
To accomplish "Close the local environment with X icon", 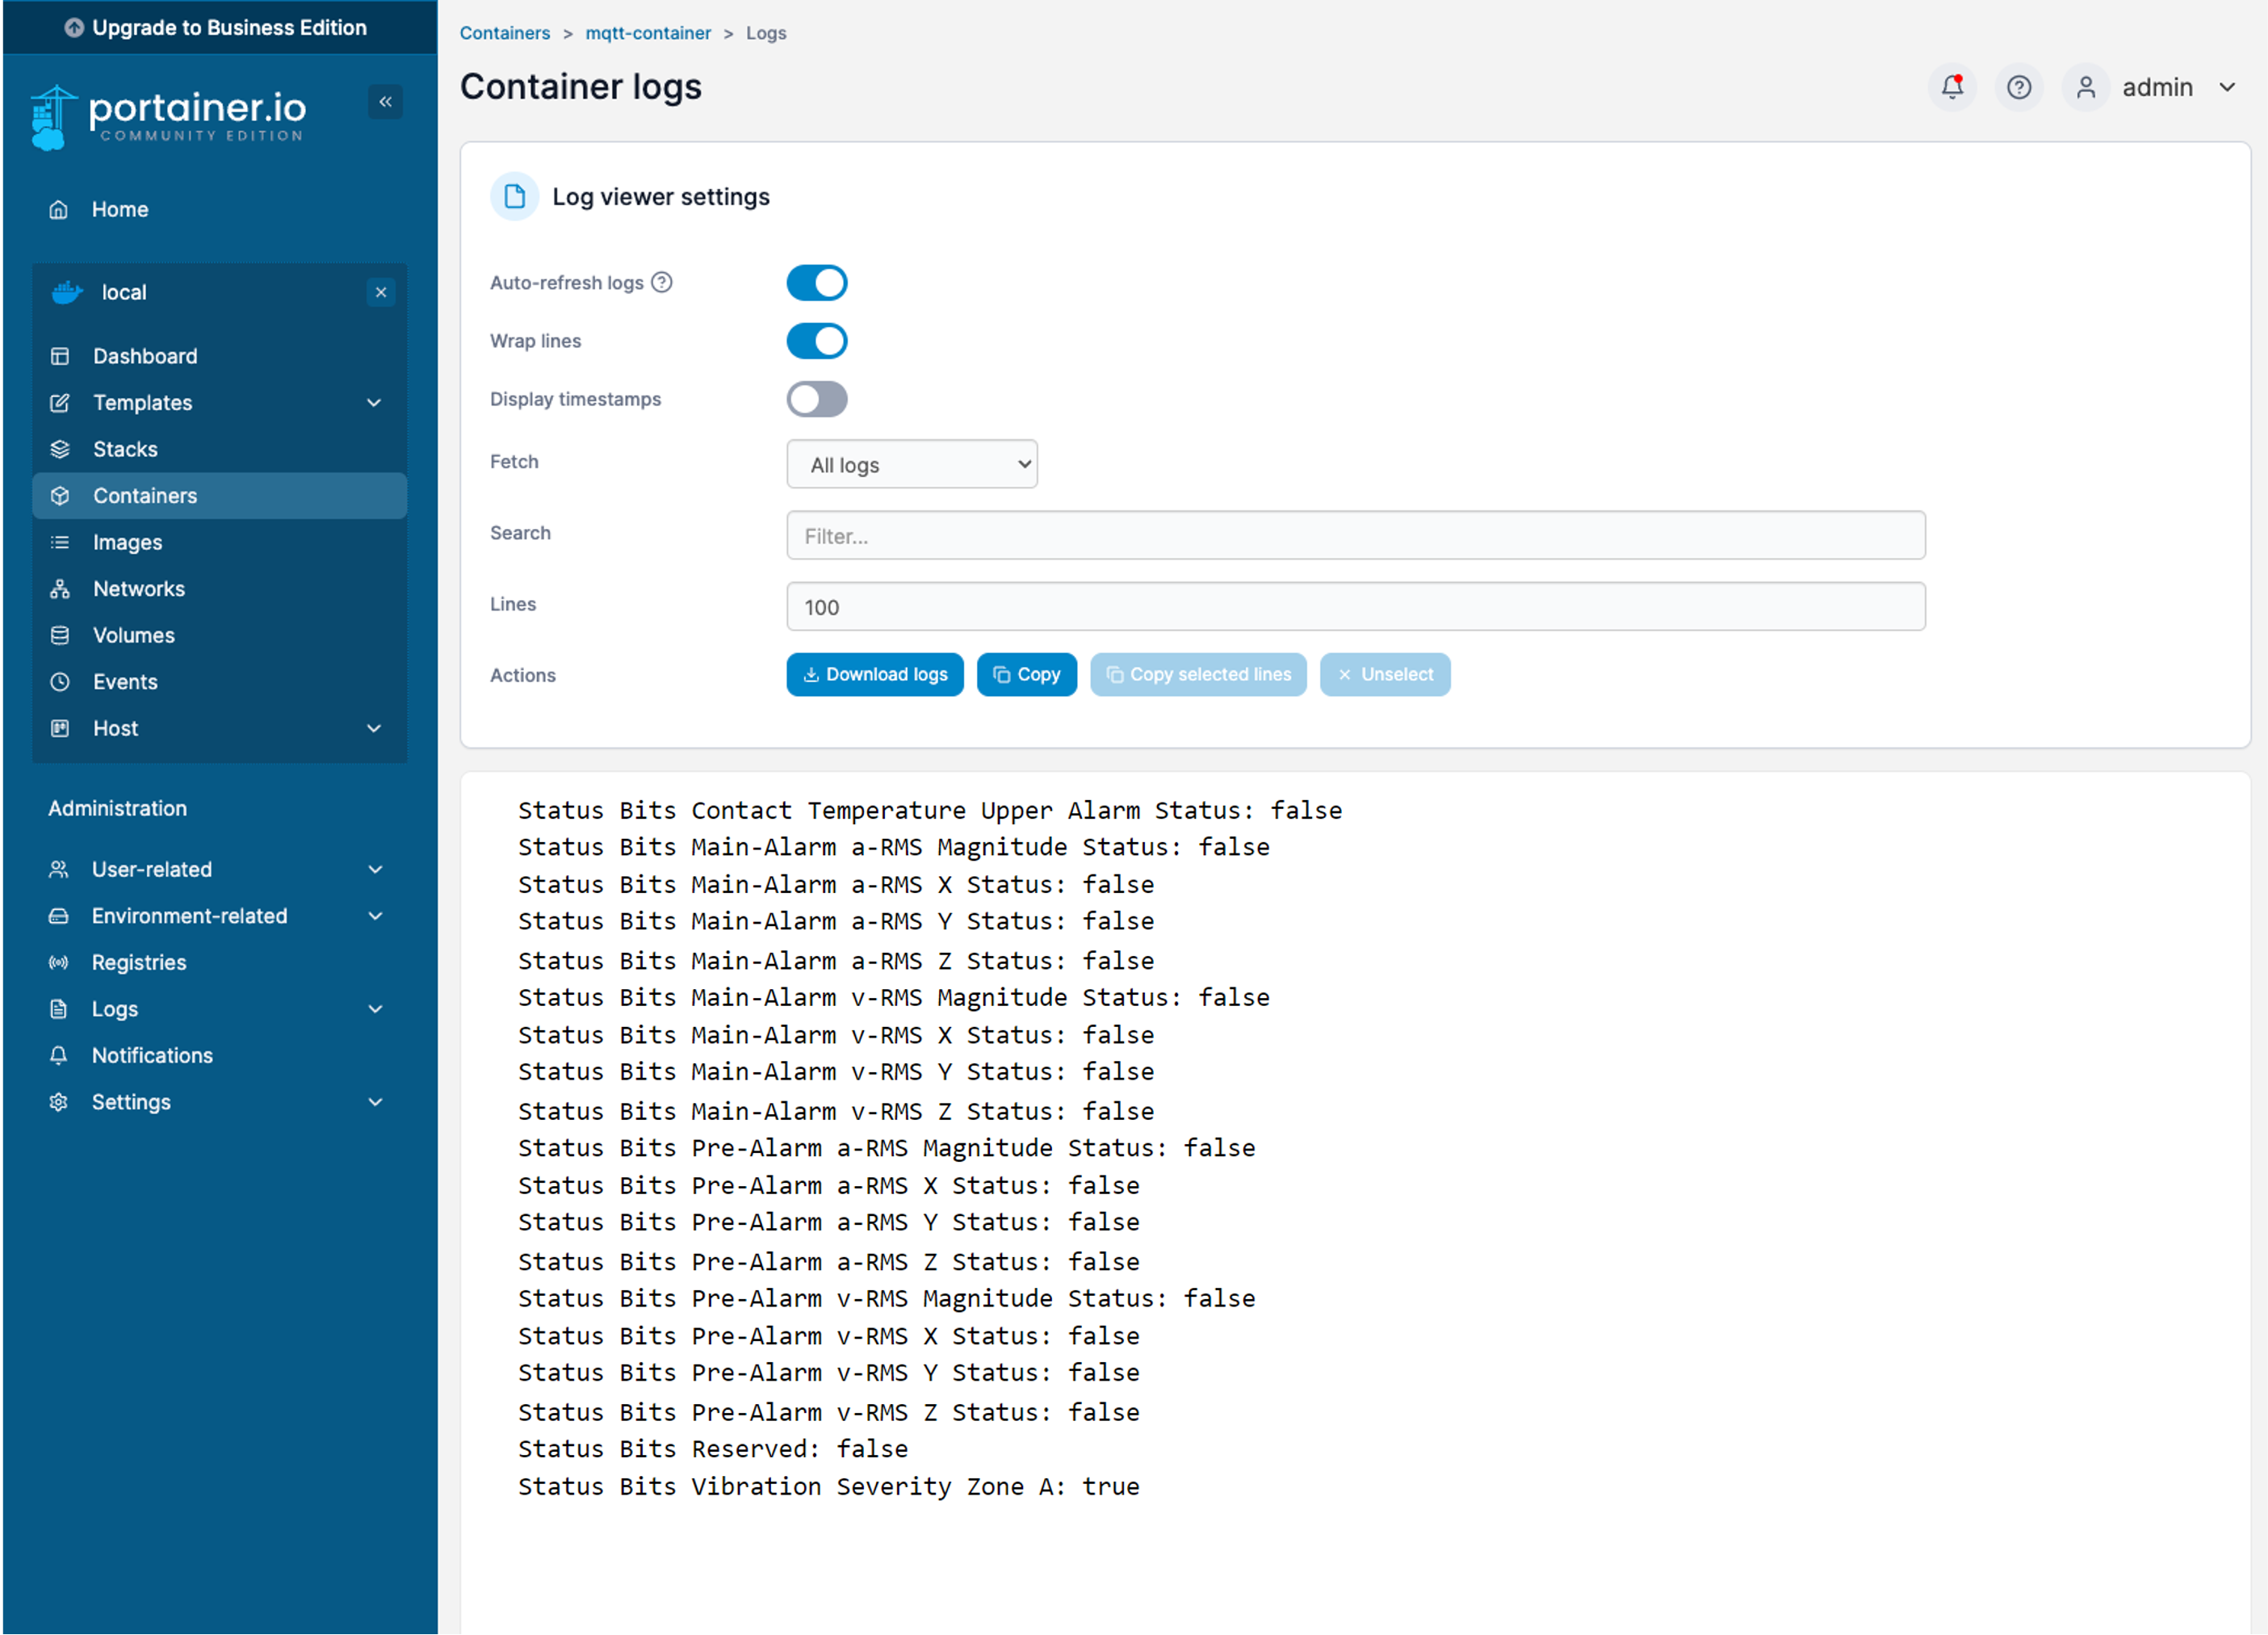I will [x=381, y=292].
